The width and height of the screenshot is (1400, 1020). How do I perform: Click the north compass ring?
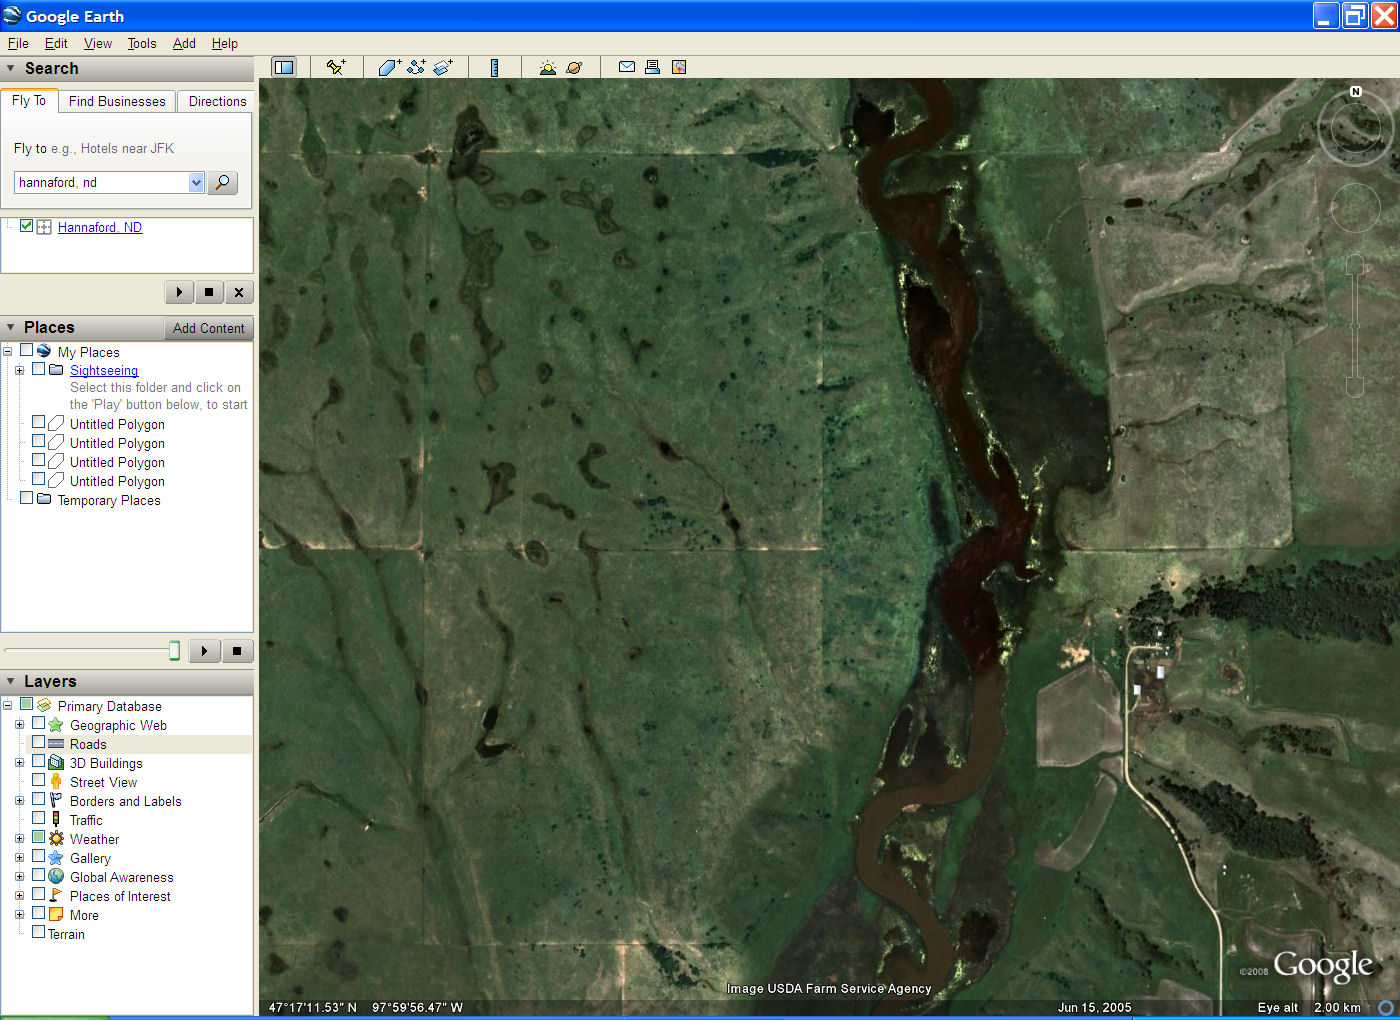[x=1355, y=126]
